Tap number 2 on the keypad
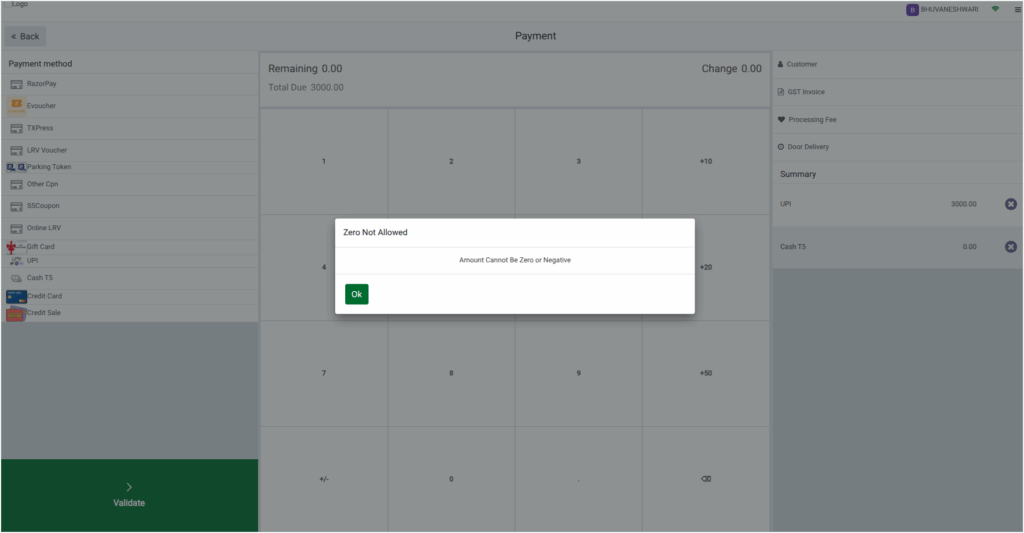The height and width of the screenshot is (533, 1024). (451, 161)
